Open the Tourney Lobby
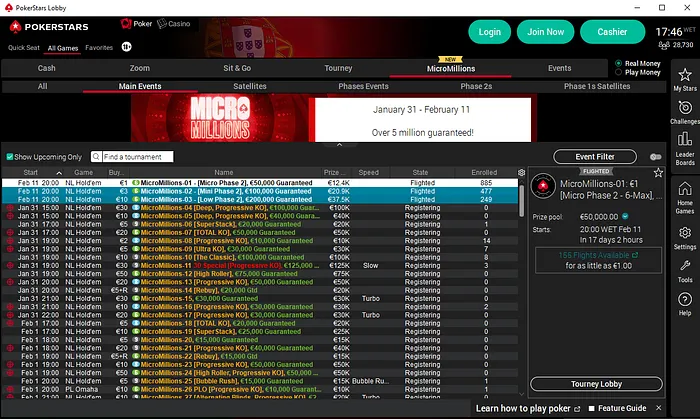The image size is (700, 419). pos(596,384)
